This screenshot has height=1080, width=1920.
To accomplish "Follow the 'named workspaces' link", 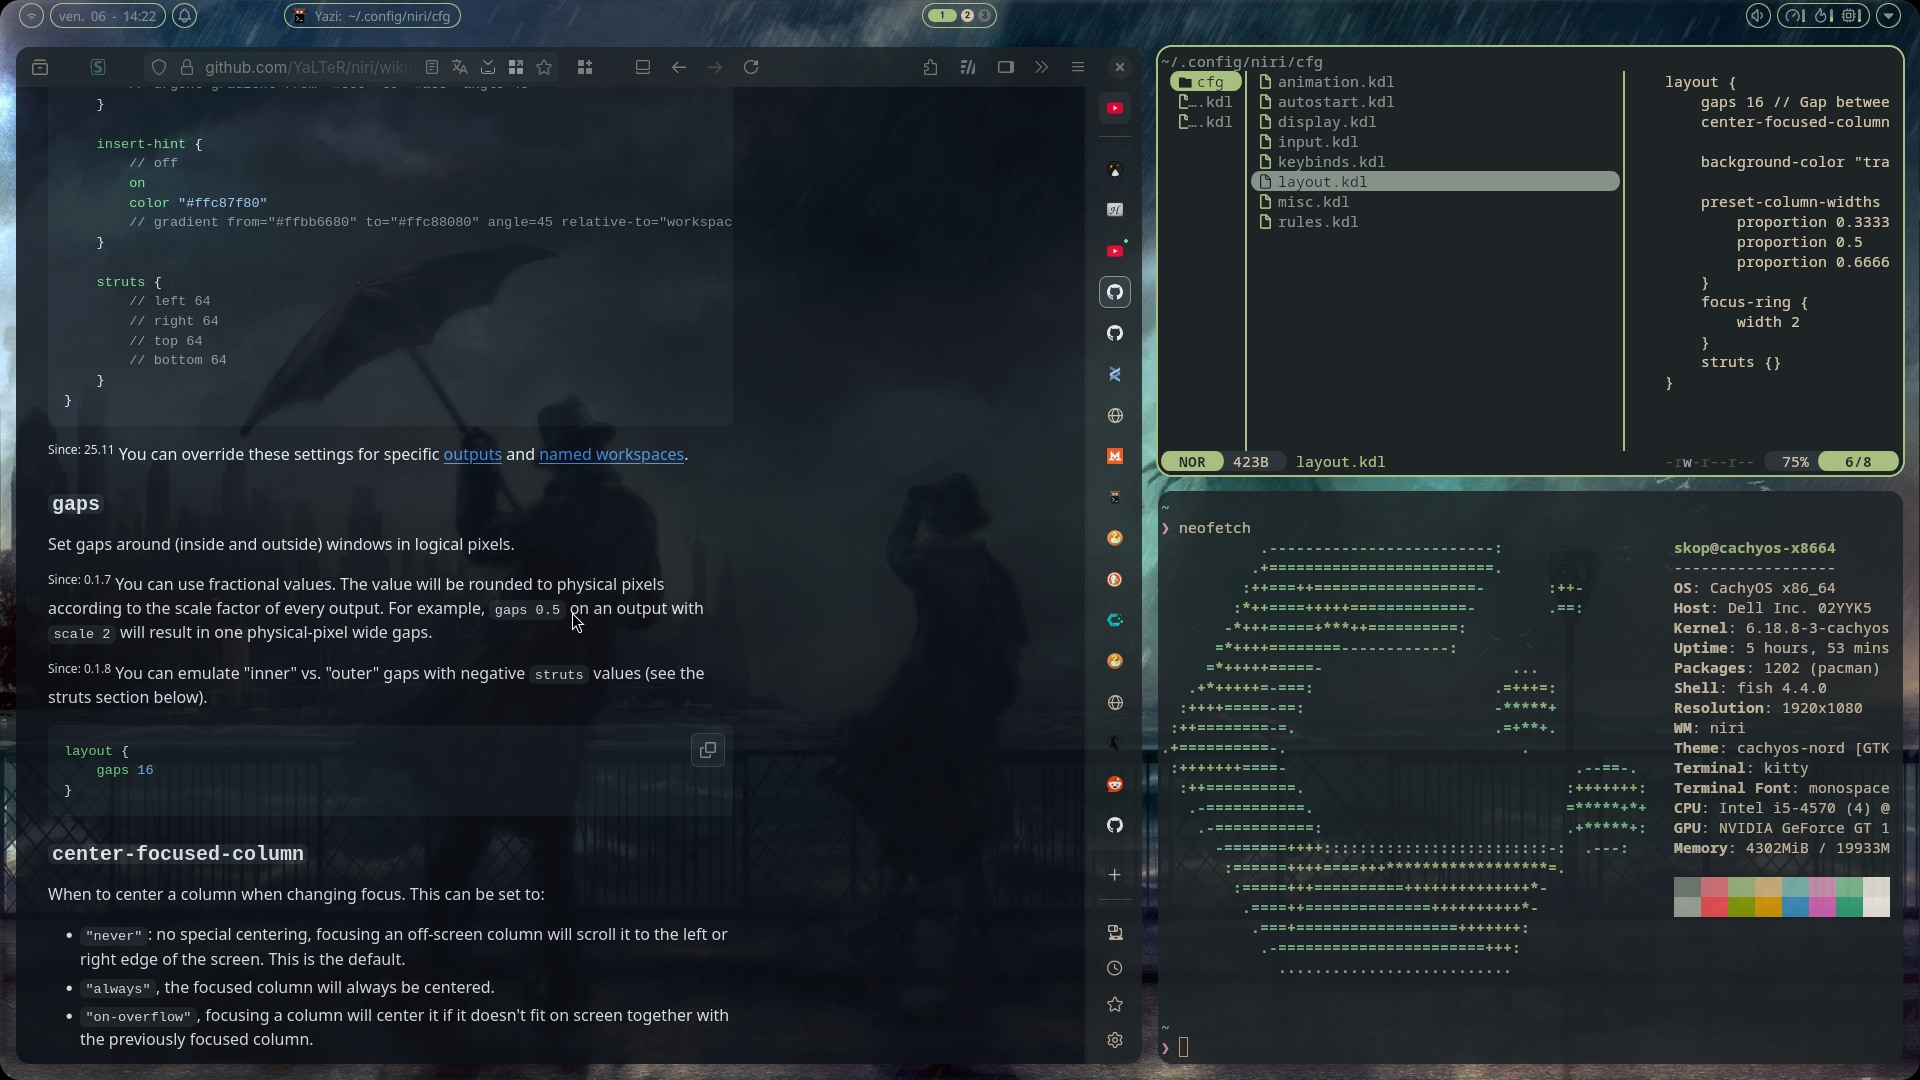I will [x=611, y=454].
